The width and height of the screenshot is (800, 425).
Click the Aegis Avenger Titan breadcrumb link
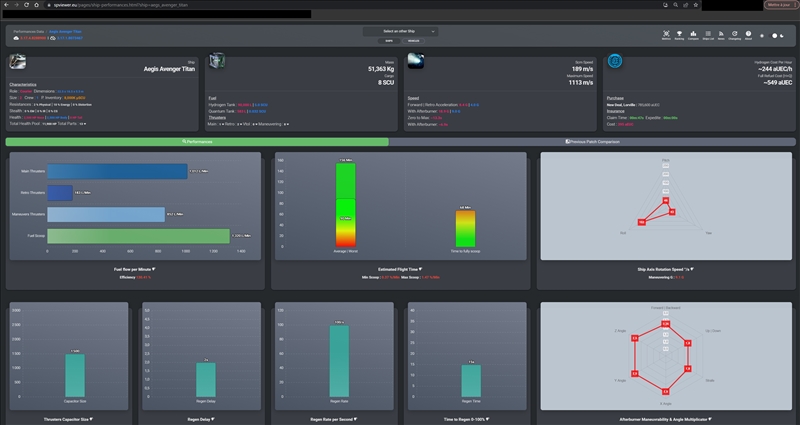point(65,32)
